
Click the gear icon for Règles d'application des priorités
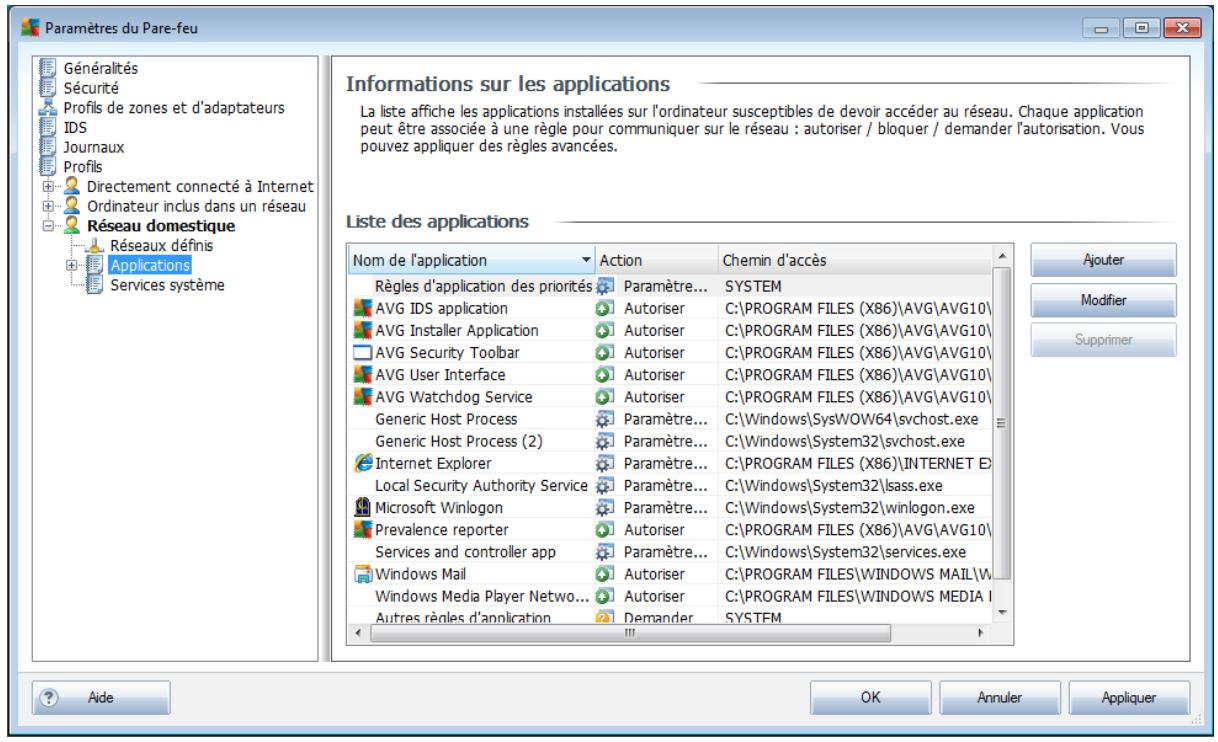pos(603,286)
